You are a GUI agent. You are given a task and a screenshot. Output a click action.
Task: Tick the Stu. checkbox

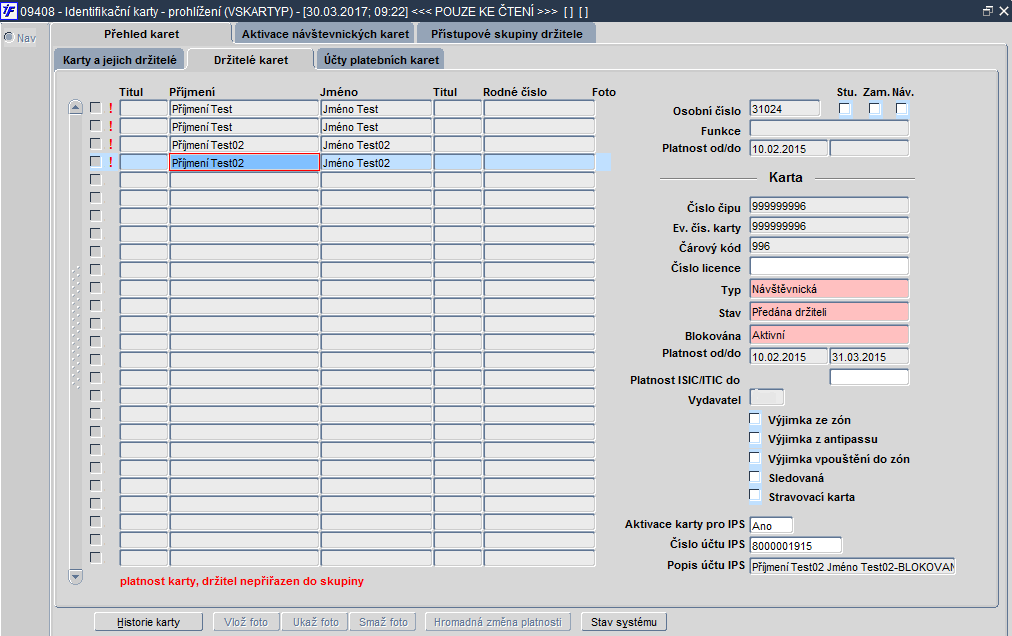[x=844, y=108]
